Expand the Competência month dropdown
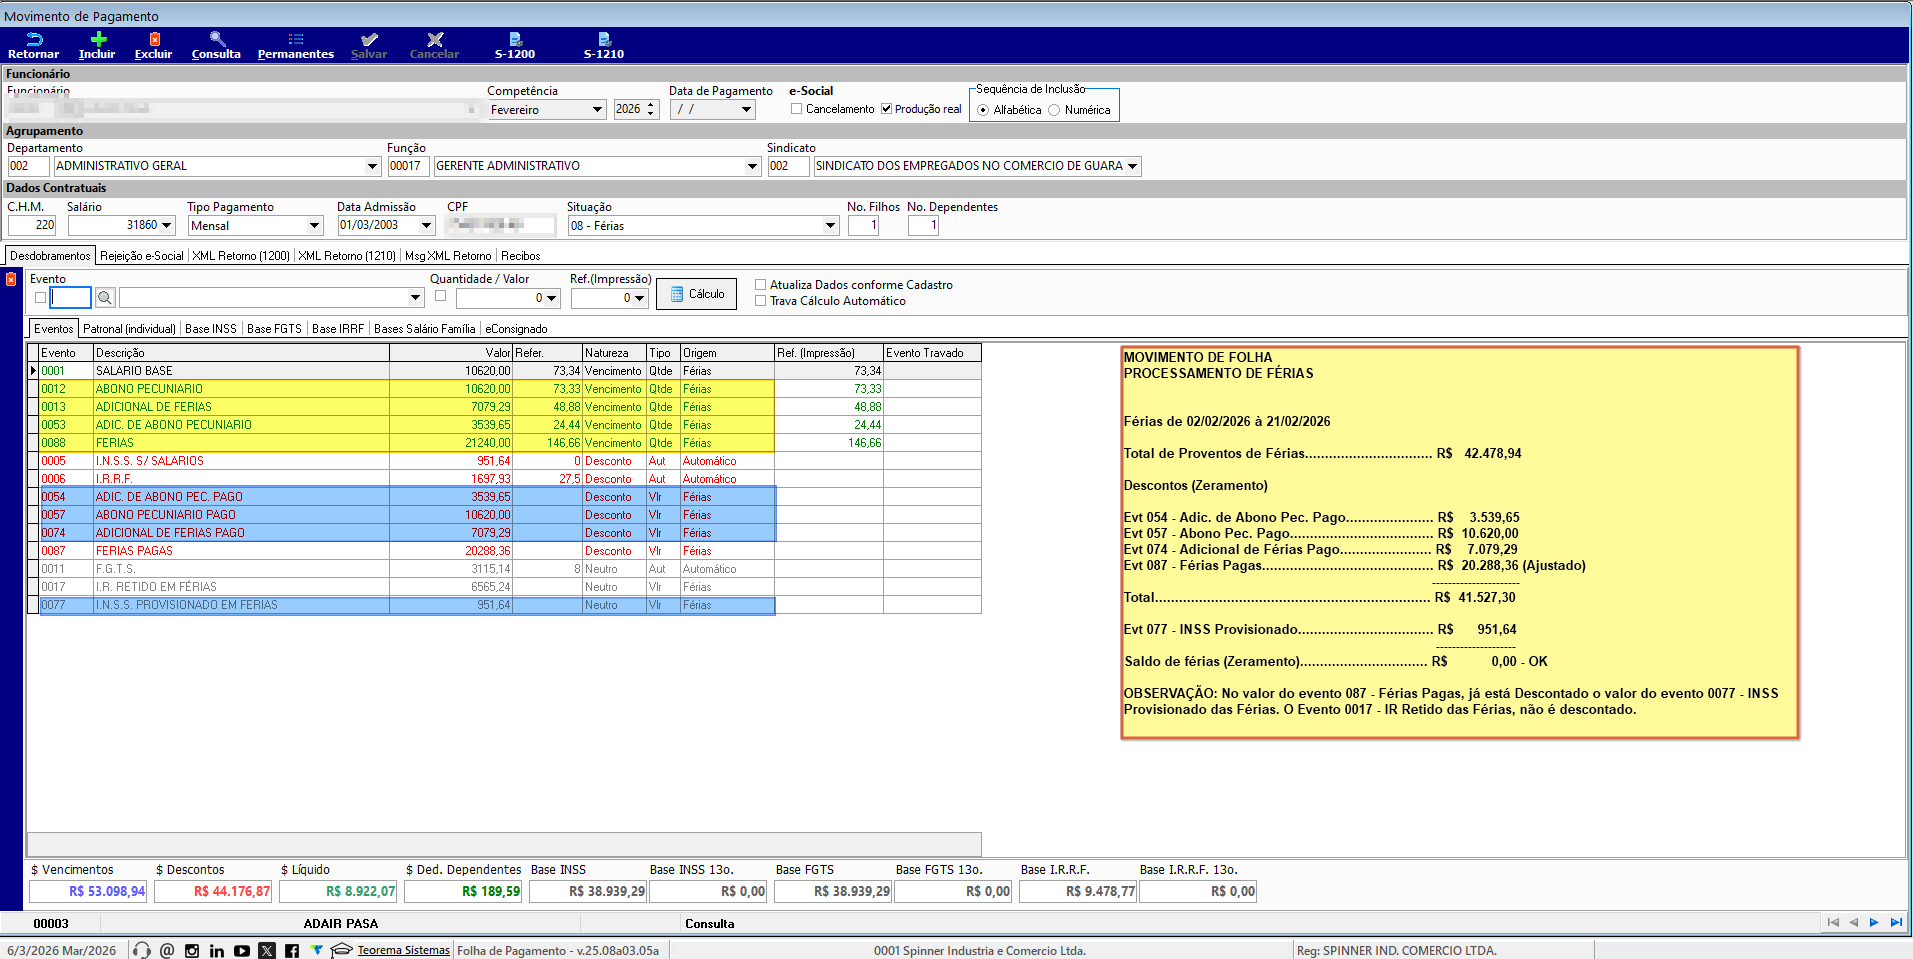Screen dimensions: 1913x959 click(597, 110)
